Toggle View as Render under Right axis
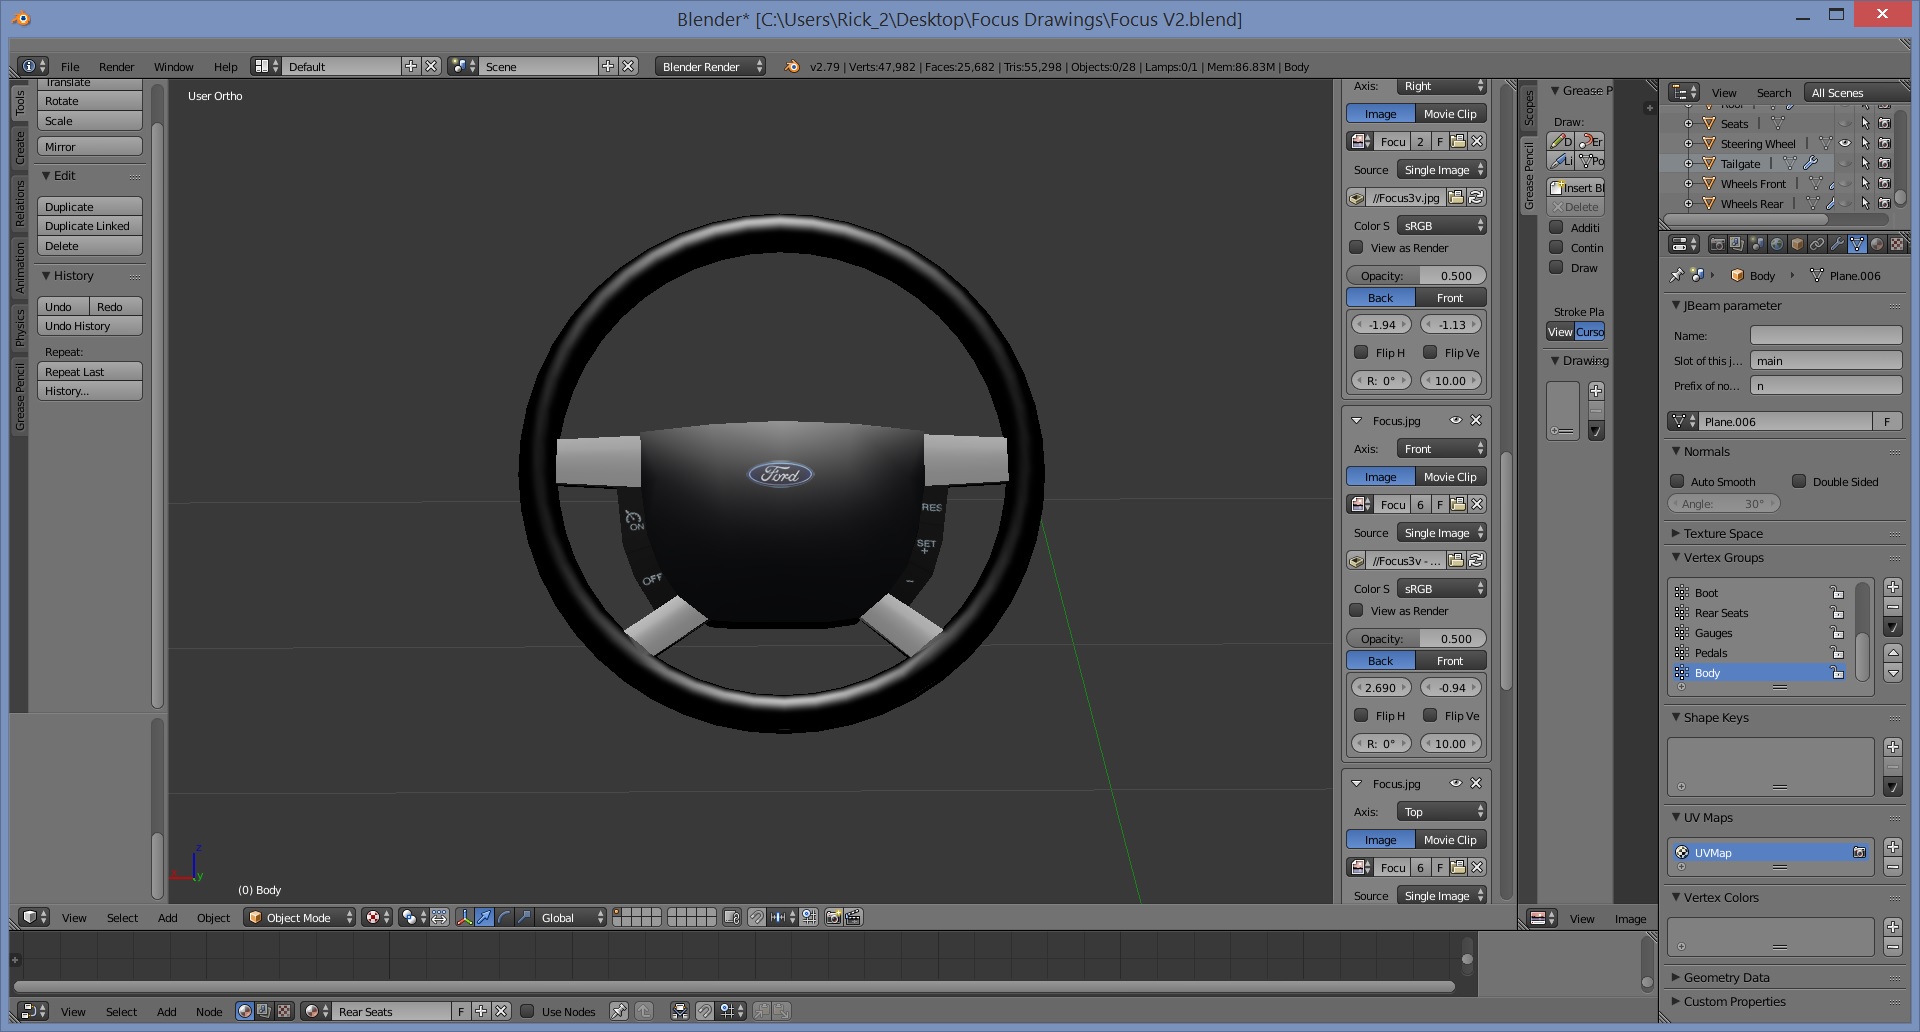The height and width of the screenshot is (1032, 1920). [x=1356, y=247]
